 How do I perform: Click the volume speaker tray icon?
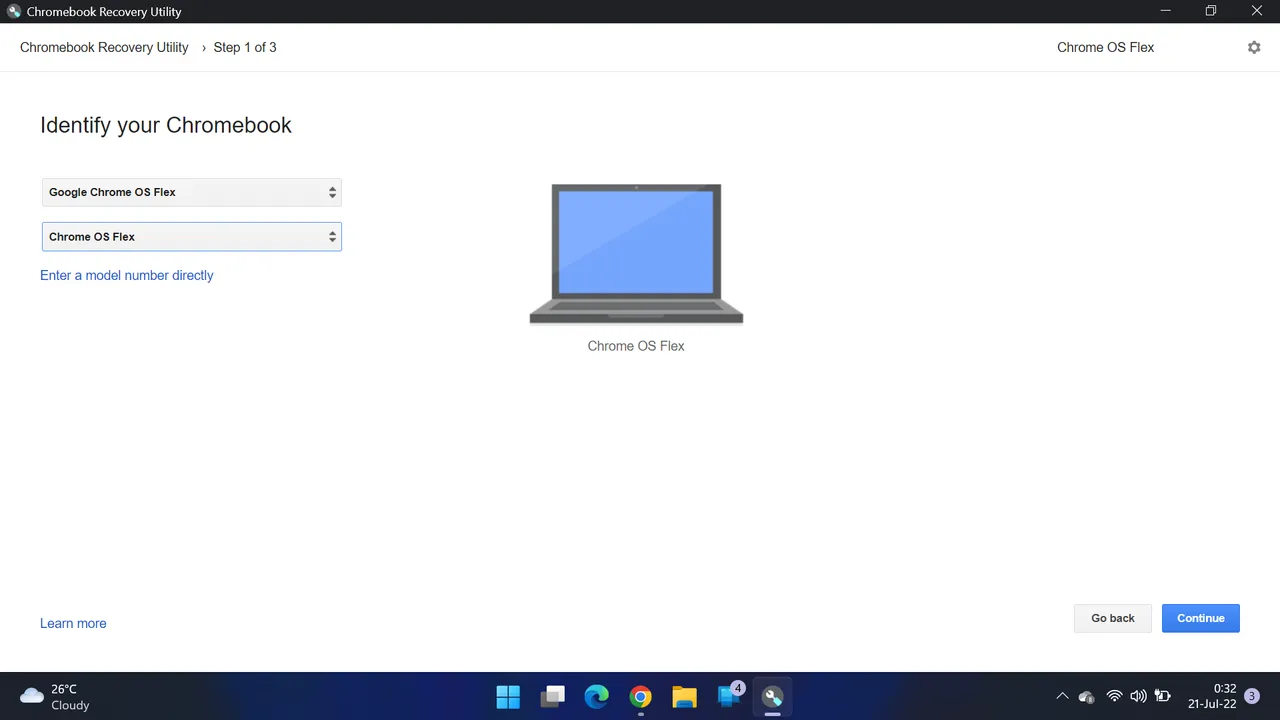1138,696
